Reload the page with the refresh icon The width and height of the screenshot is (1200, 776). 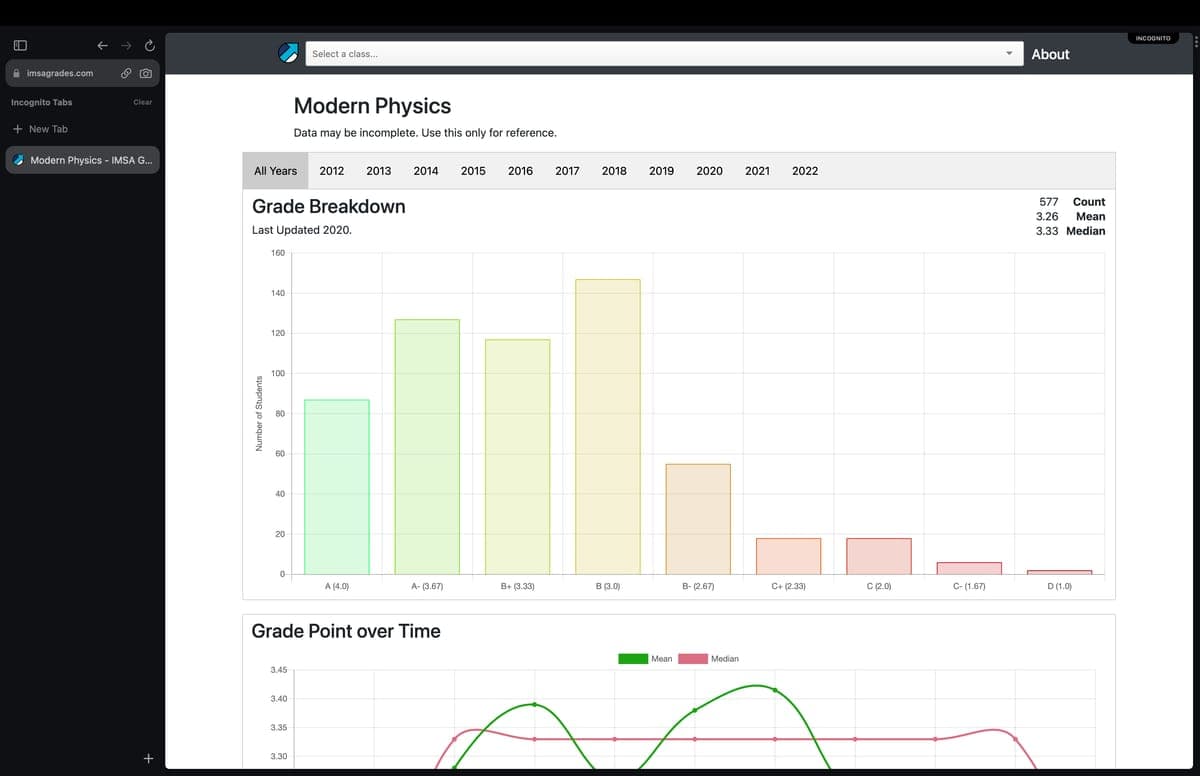(149, 46)
